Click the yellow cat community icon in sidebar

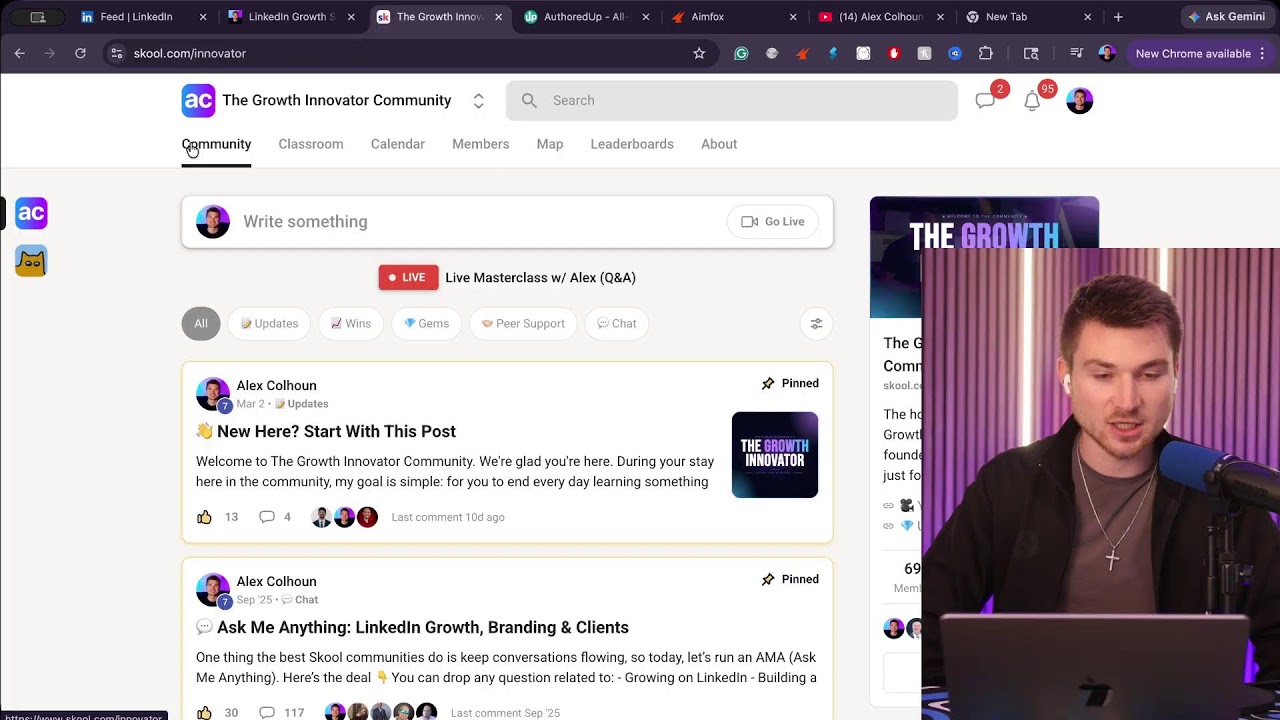pos(31,261)
